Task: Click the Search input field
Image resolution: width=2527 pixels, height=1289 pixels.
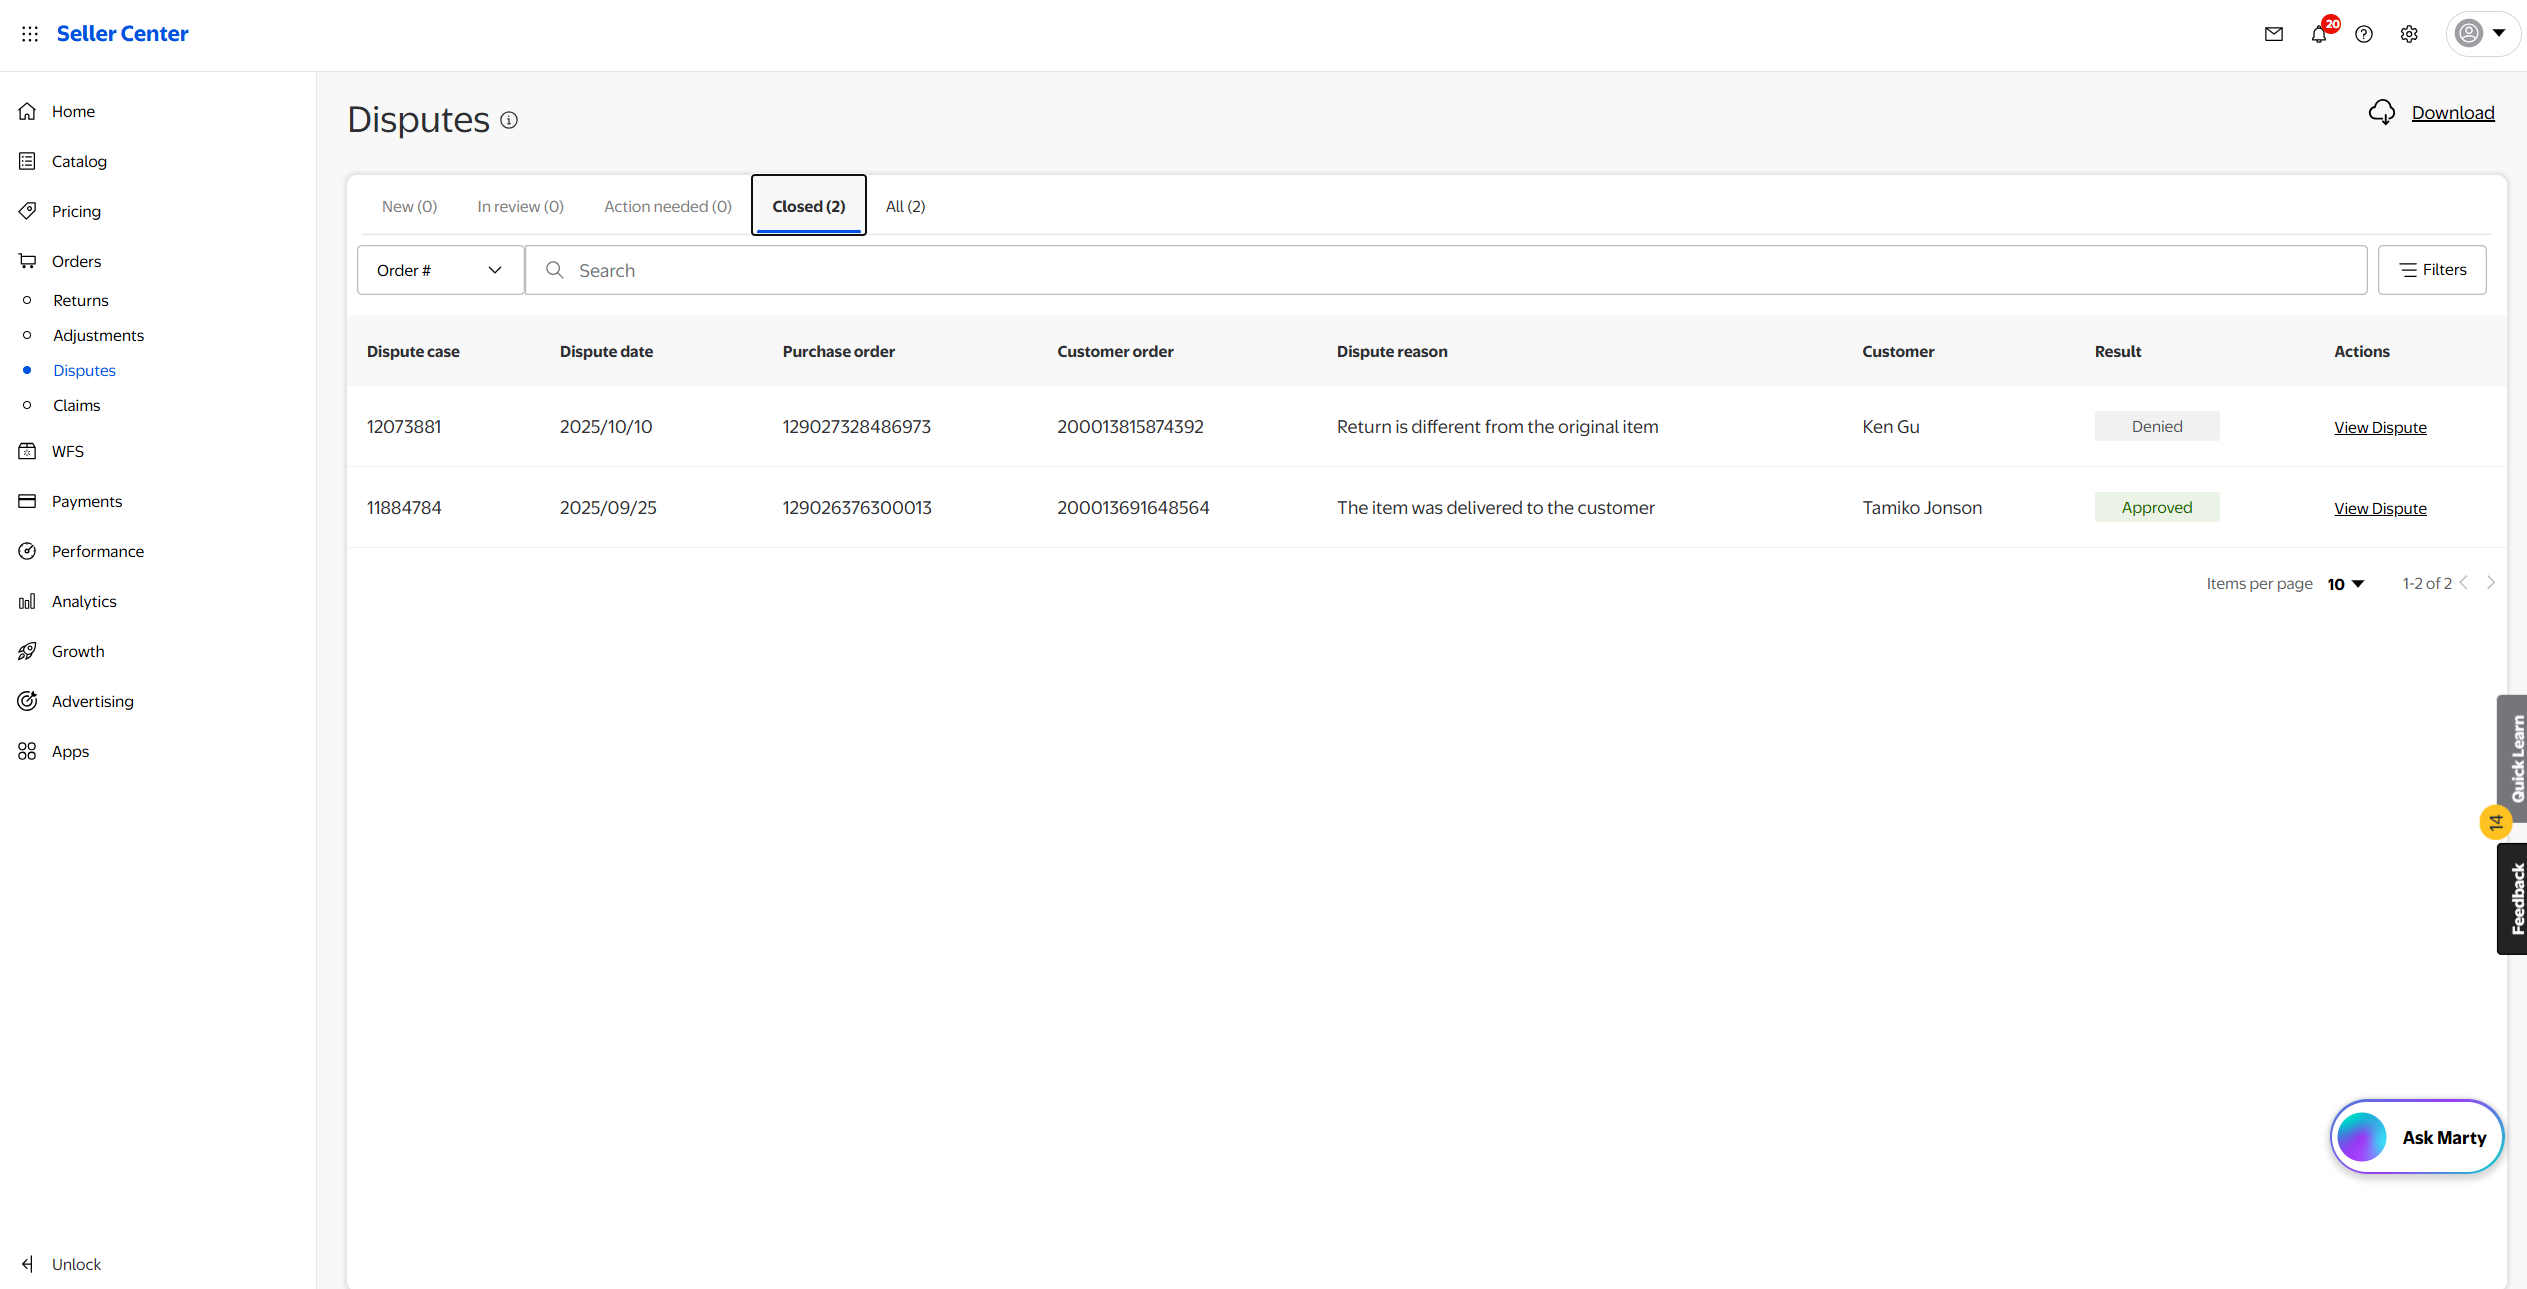Action: point(1446,270)
